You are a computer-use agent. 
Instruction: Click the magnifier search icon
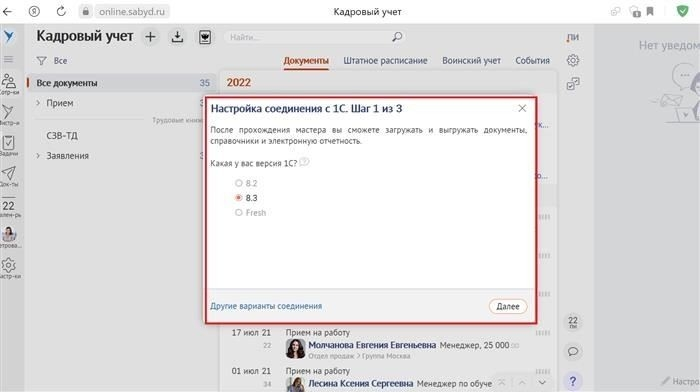tap(397, 37)
